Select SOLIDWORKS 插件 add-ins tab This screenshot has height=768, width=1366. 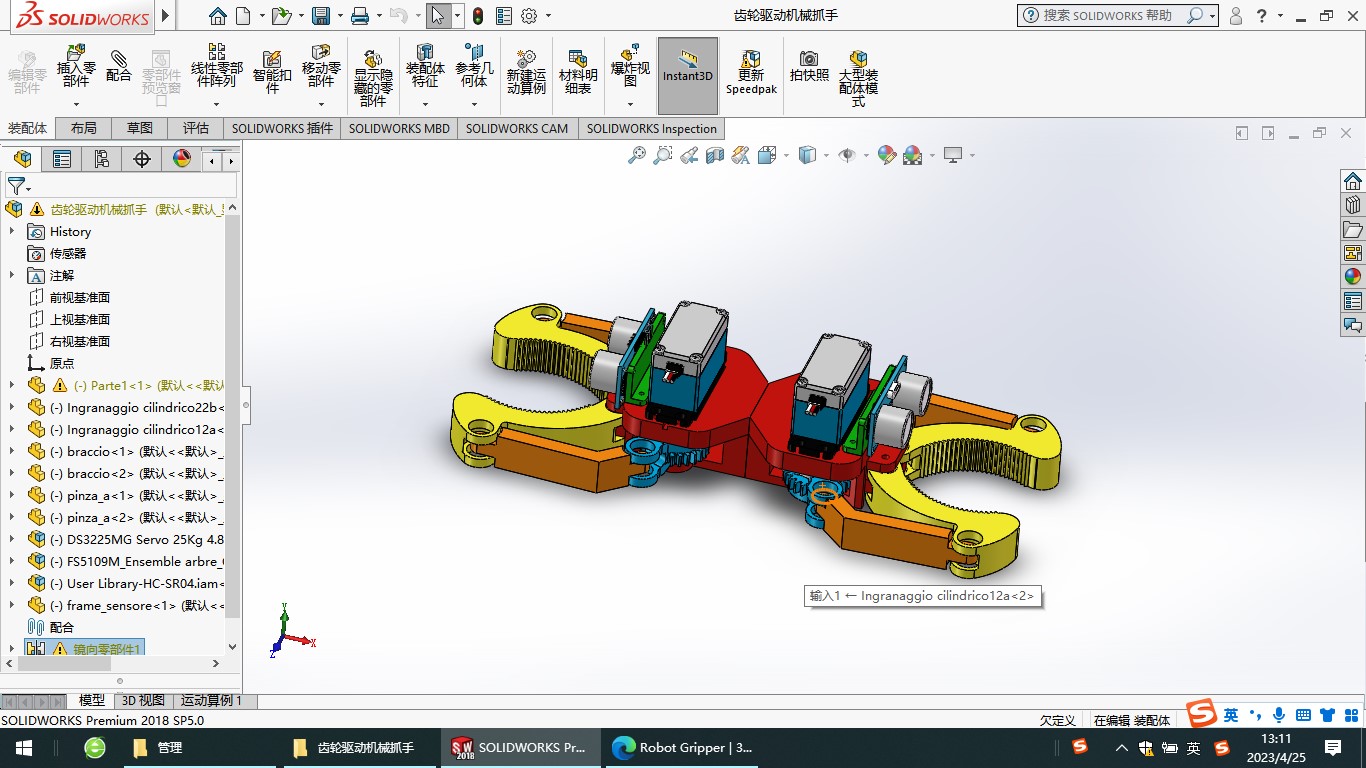point(282,128)
